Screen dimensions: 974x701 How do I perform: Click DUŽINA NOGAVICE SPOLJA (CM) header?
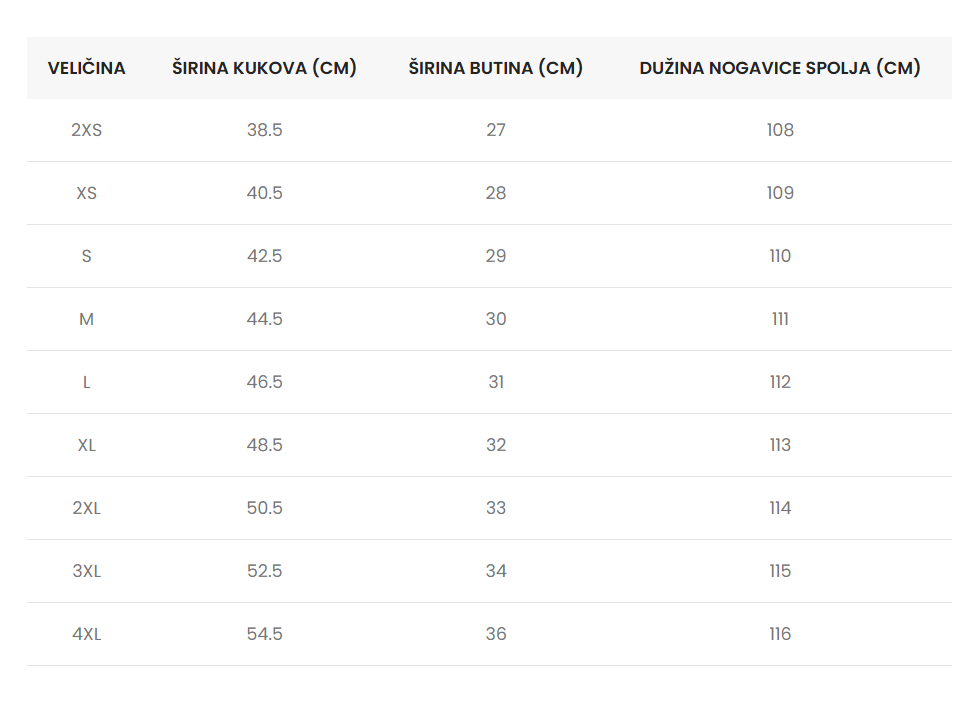(780, 68)
